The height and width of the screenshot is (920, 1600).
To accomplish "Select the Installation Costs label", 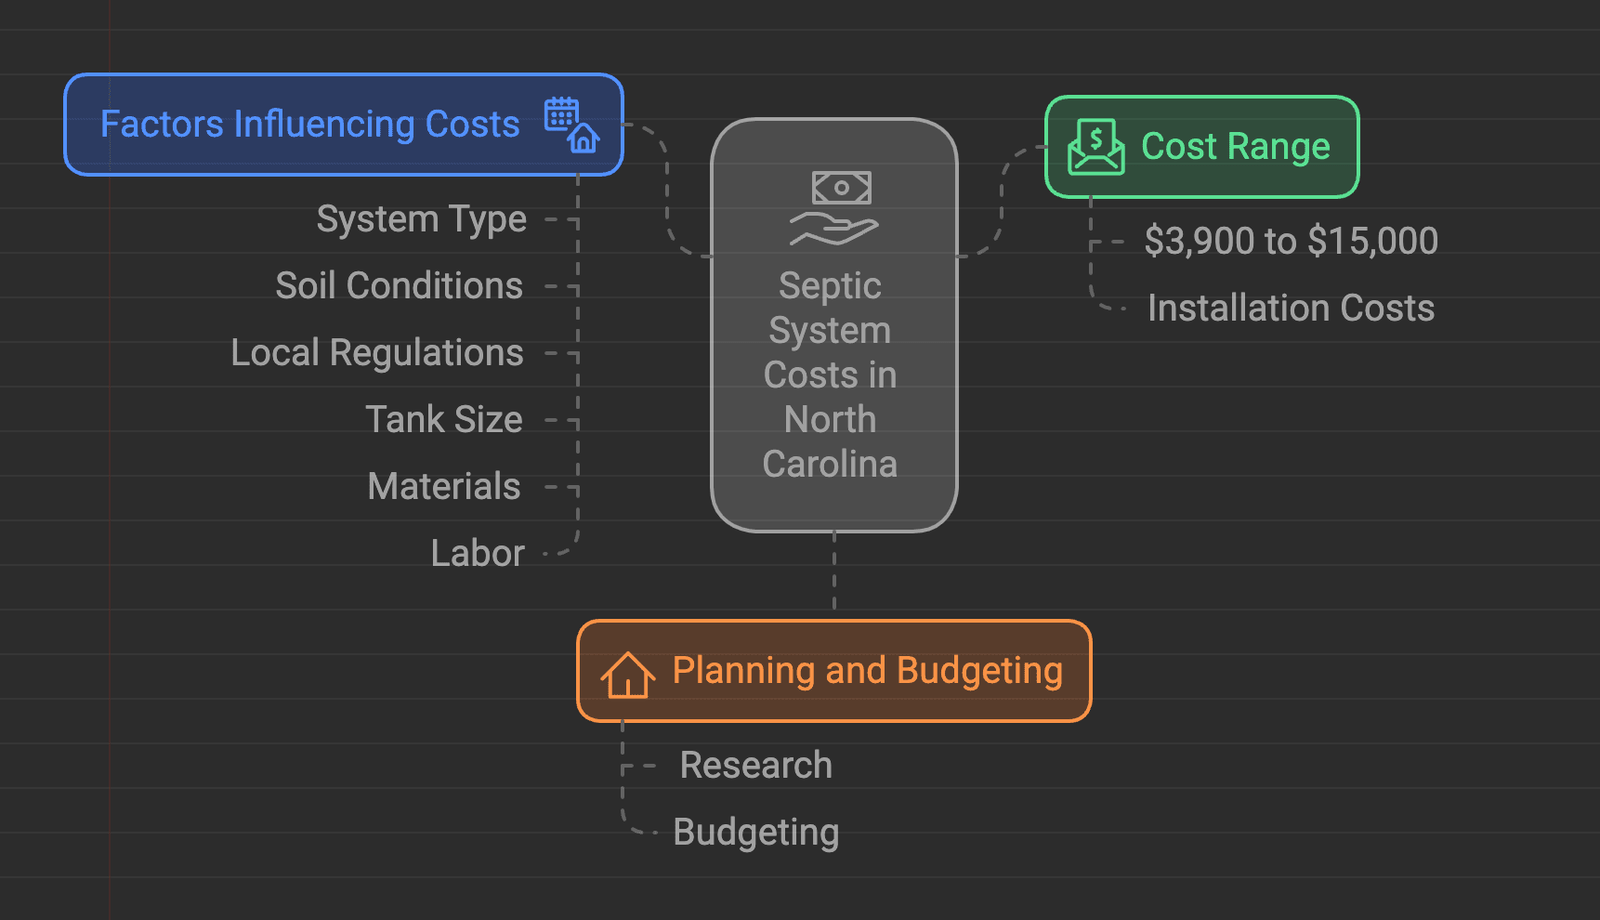I will (1291, 308).
